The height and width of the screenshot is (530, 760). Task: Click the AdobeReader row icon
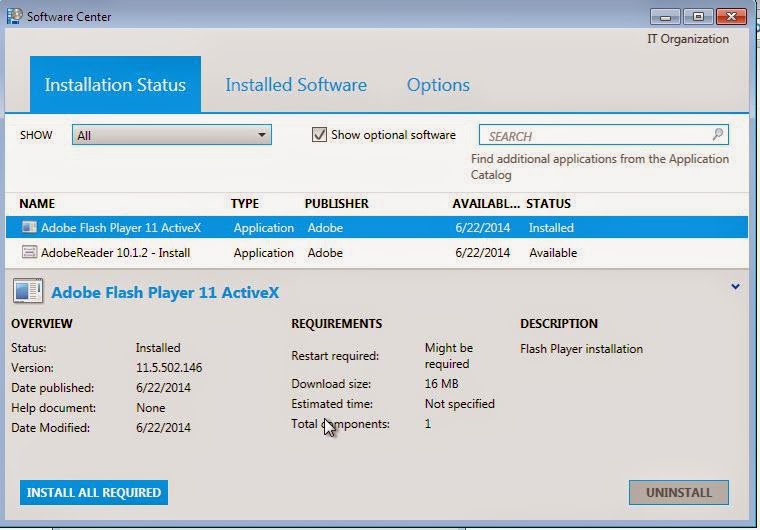click(29, 252)
